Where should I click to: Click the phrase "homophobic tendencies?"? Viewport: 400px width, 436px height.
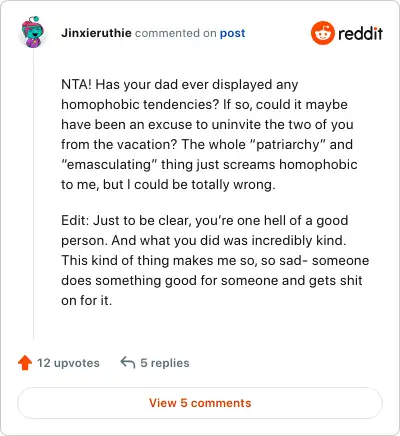pos(140,105)
